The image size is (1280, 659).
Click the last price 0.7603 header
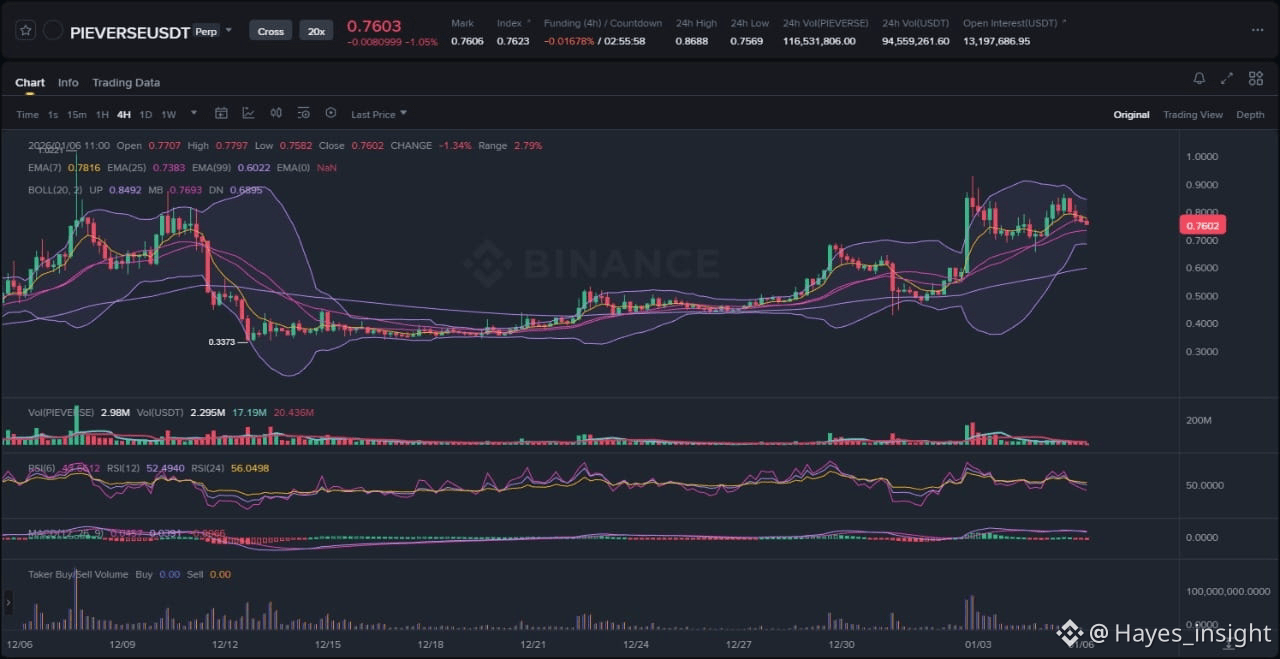(x=374, y=26)
